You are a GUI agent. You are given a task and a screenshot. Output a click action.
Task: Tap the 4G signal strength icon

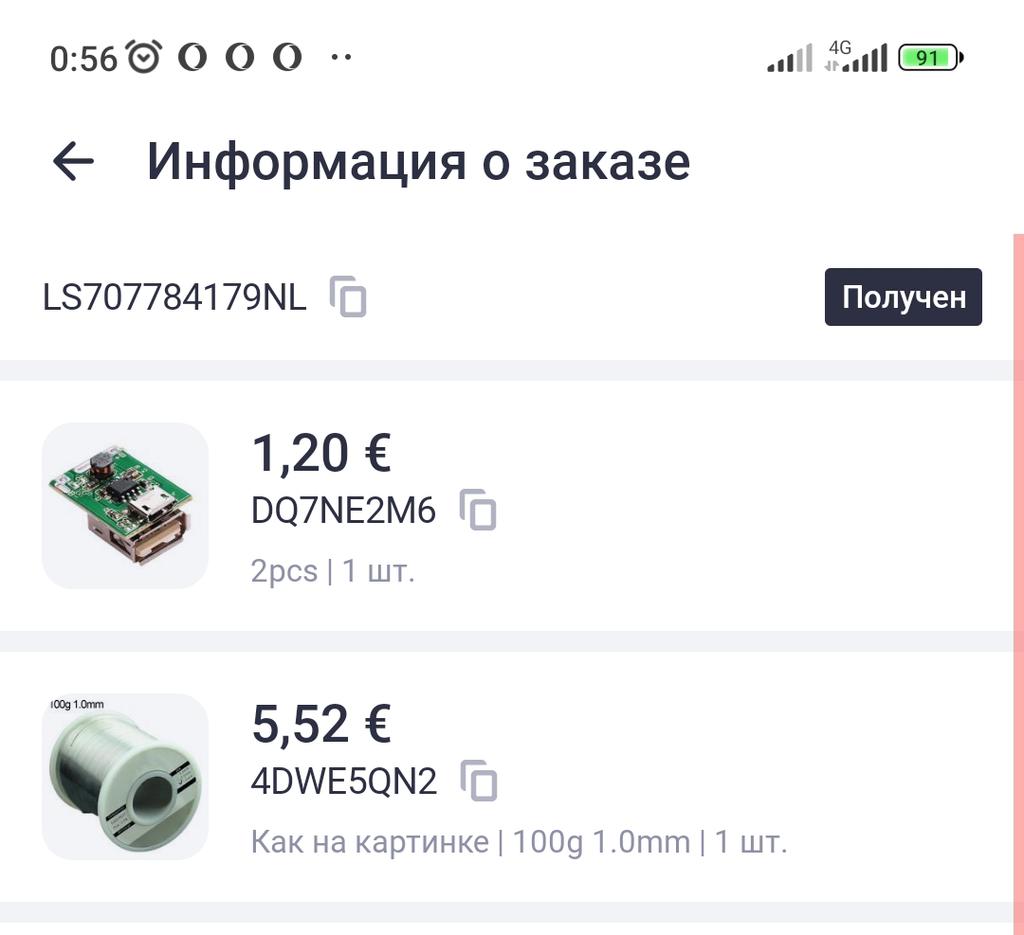coord(856,57)
